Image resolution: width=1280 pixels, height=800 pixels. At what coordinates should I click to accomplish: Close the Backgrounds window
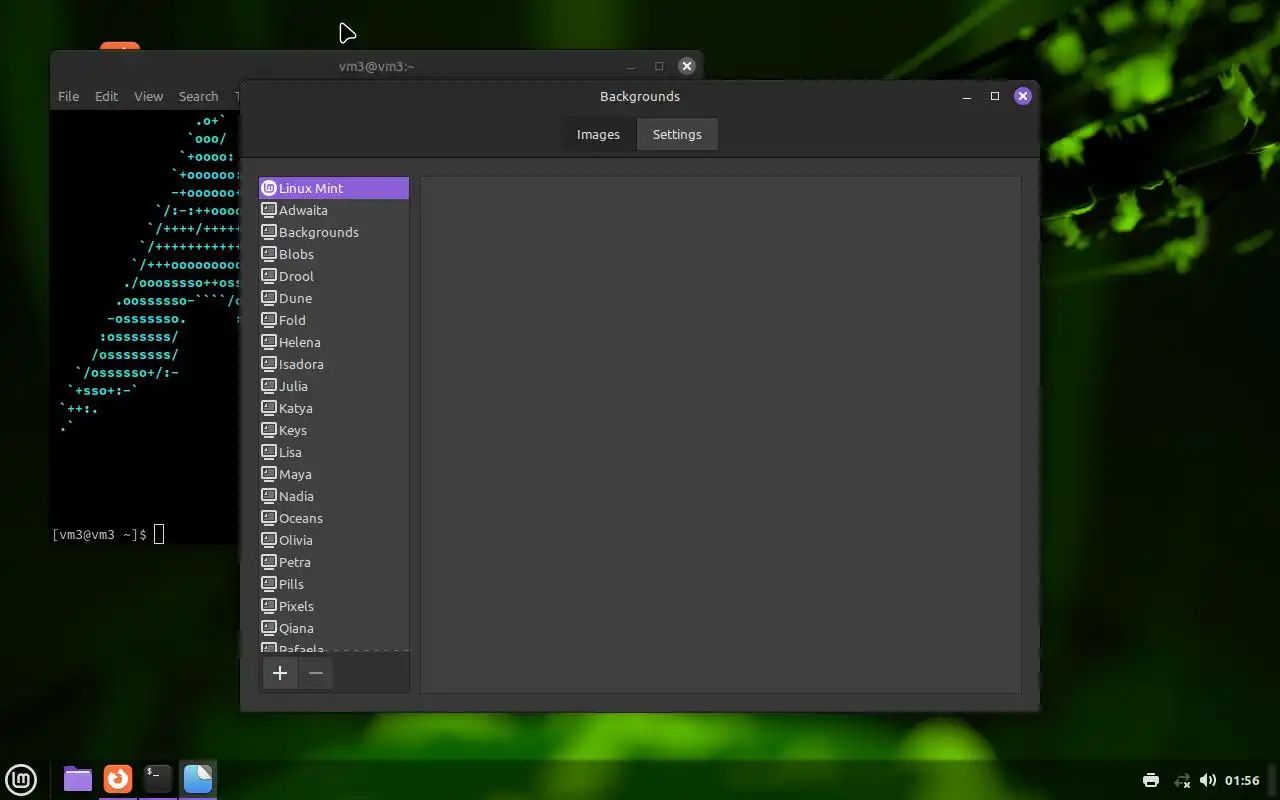click(x=1022, y=96)
